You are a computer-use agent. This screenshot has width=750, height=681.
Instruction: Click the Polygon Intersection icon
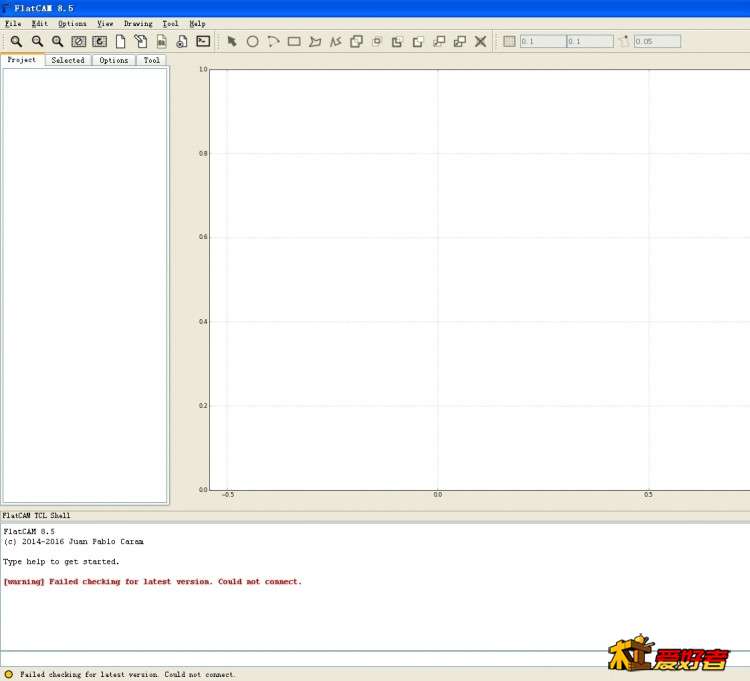[x=377, y=42]
